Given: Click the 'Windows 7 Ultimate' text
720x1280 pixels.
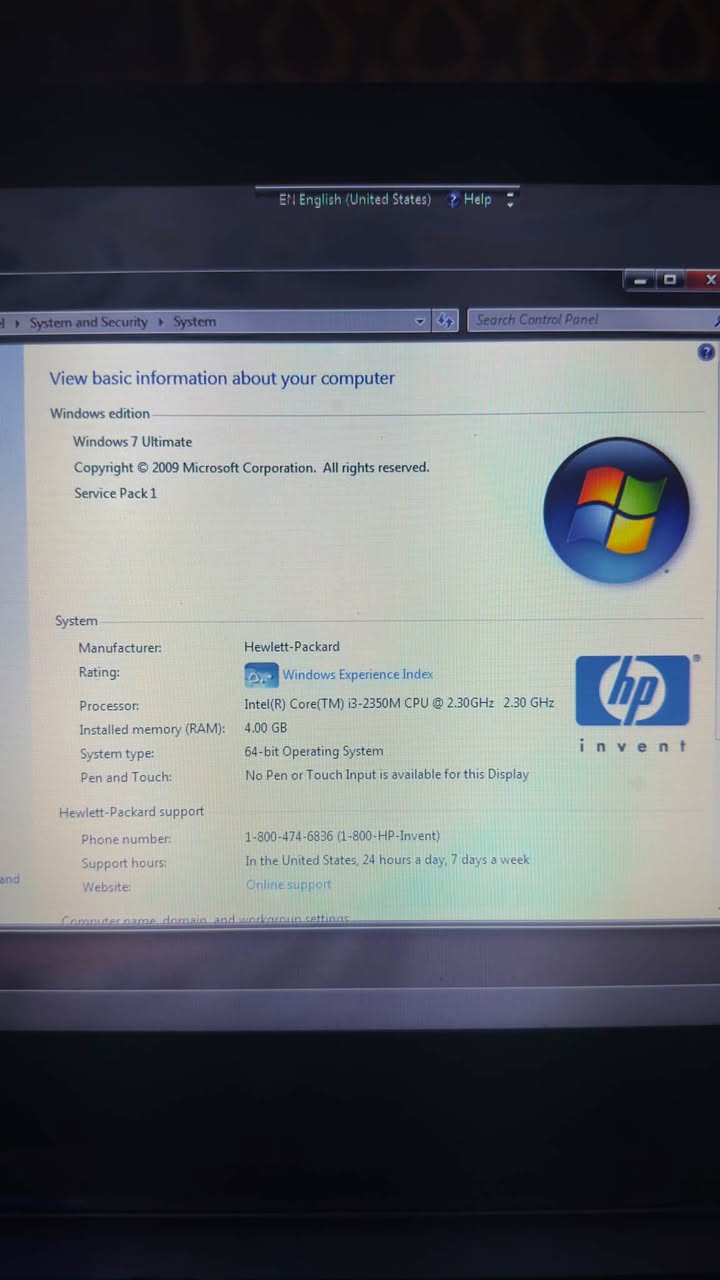Looking at the screenshot, I should point(132,442).
